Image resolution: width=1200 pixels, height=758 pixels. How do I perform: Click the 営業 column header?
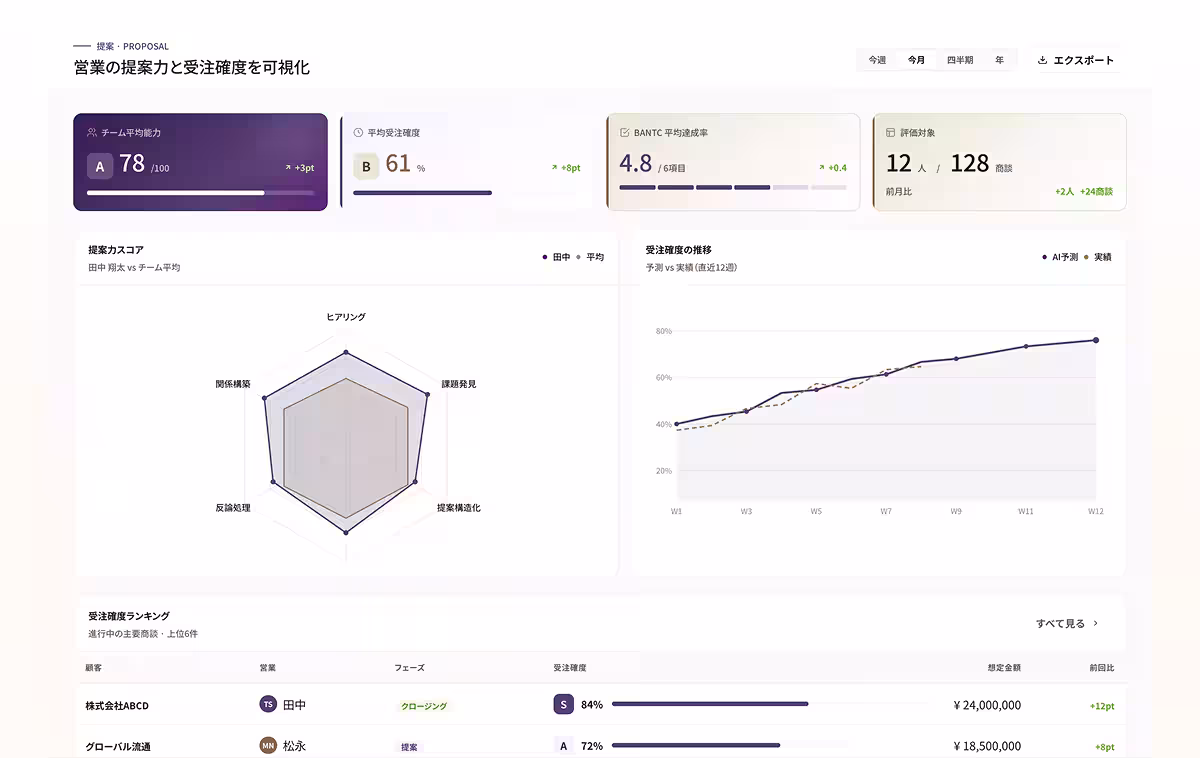[x=268, y=667]
